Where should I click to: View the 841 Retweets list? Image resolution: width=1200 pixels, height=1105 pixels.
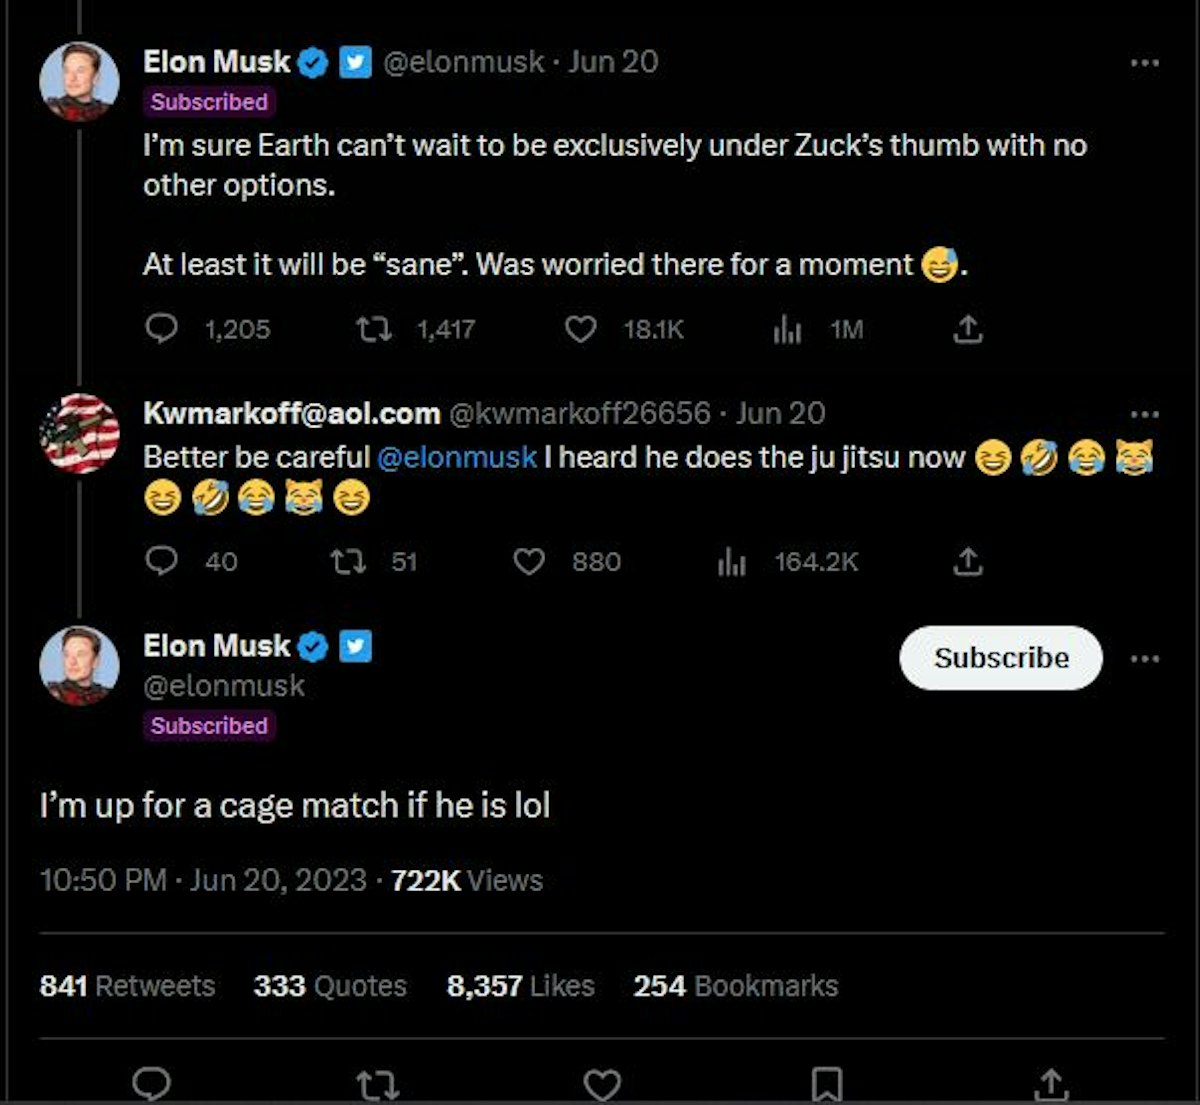127,986
